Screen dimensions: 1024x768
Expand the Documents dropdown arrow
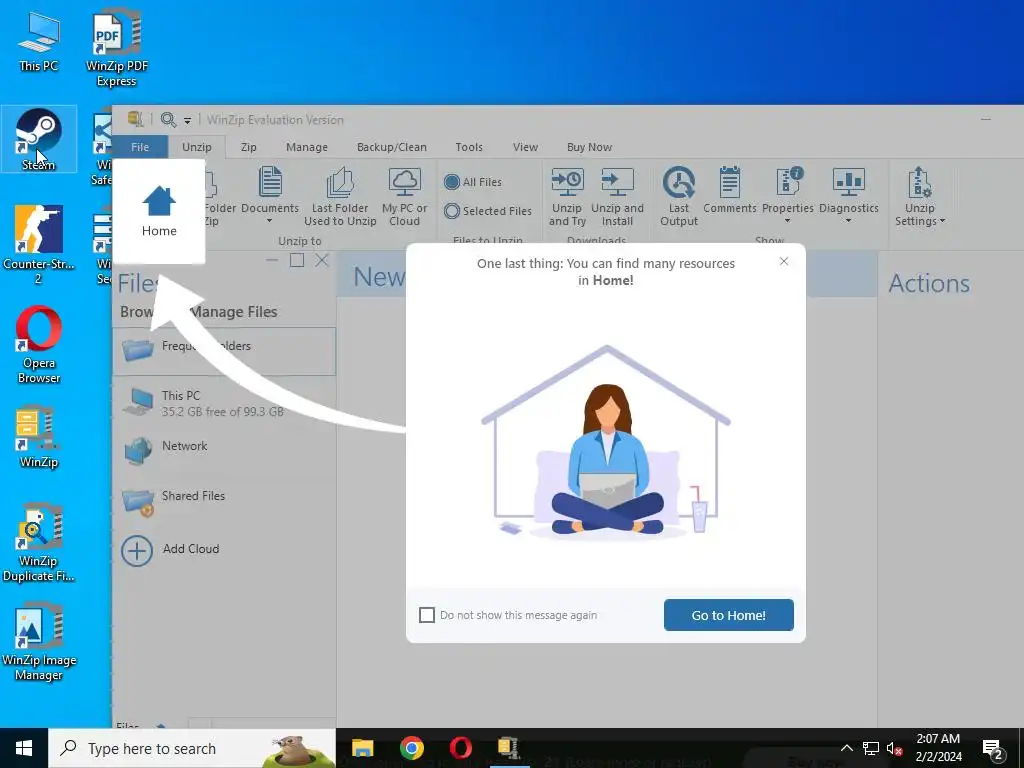point(270,221)
